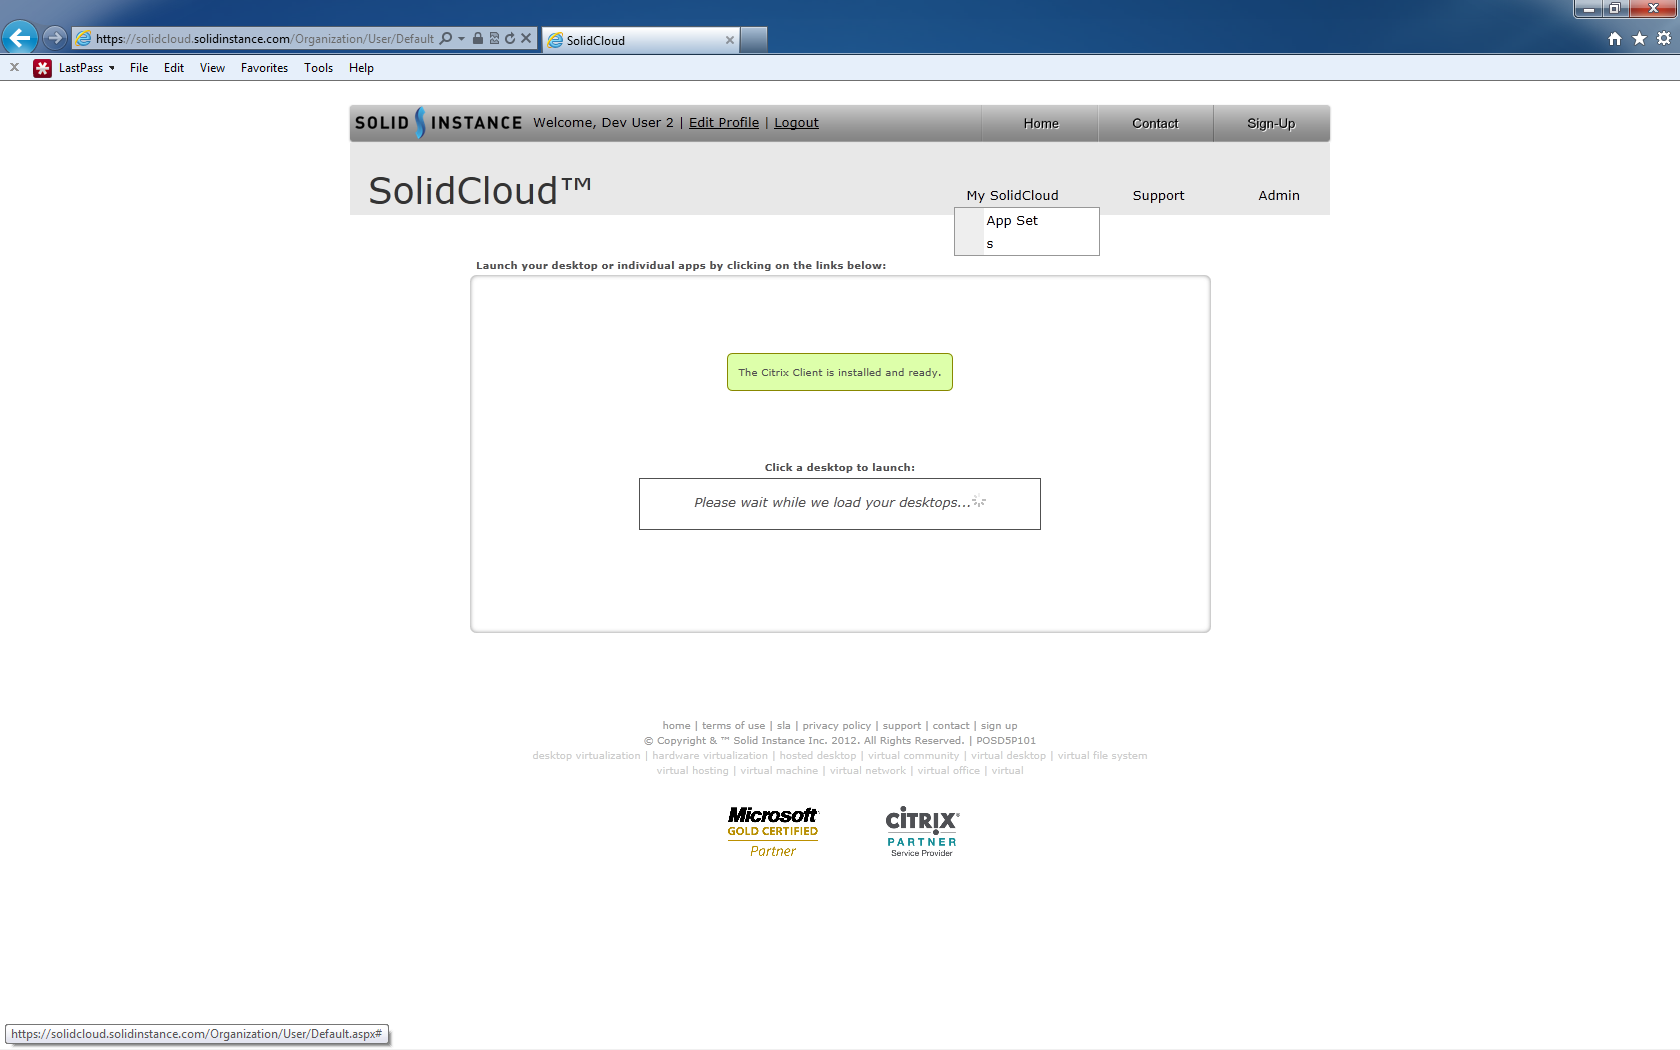
Task: Open the View menu
Action: pos(212,68)
